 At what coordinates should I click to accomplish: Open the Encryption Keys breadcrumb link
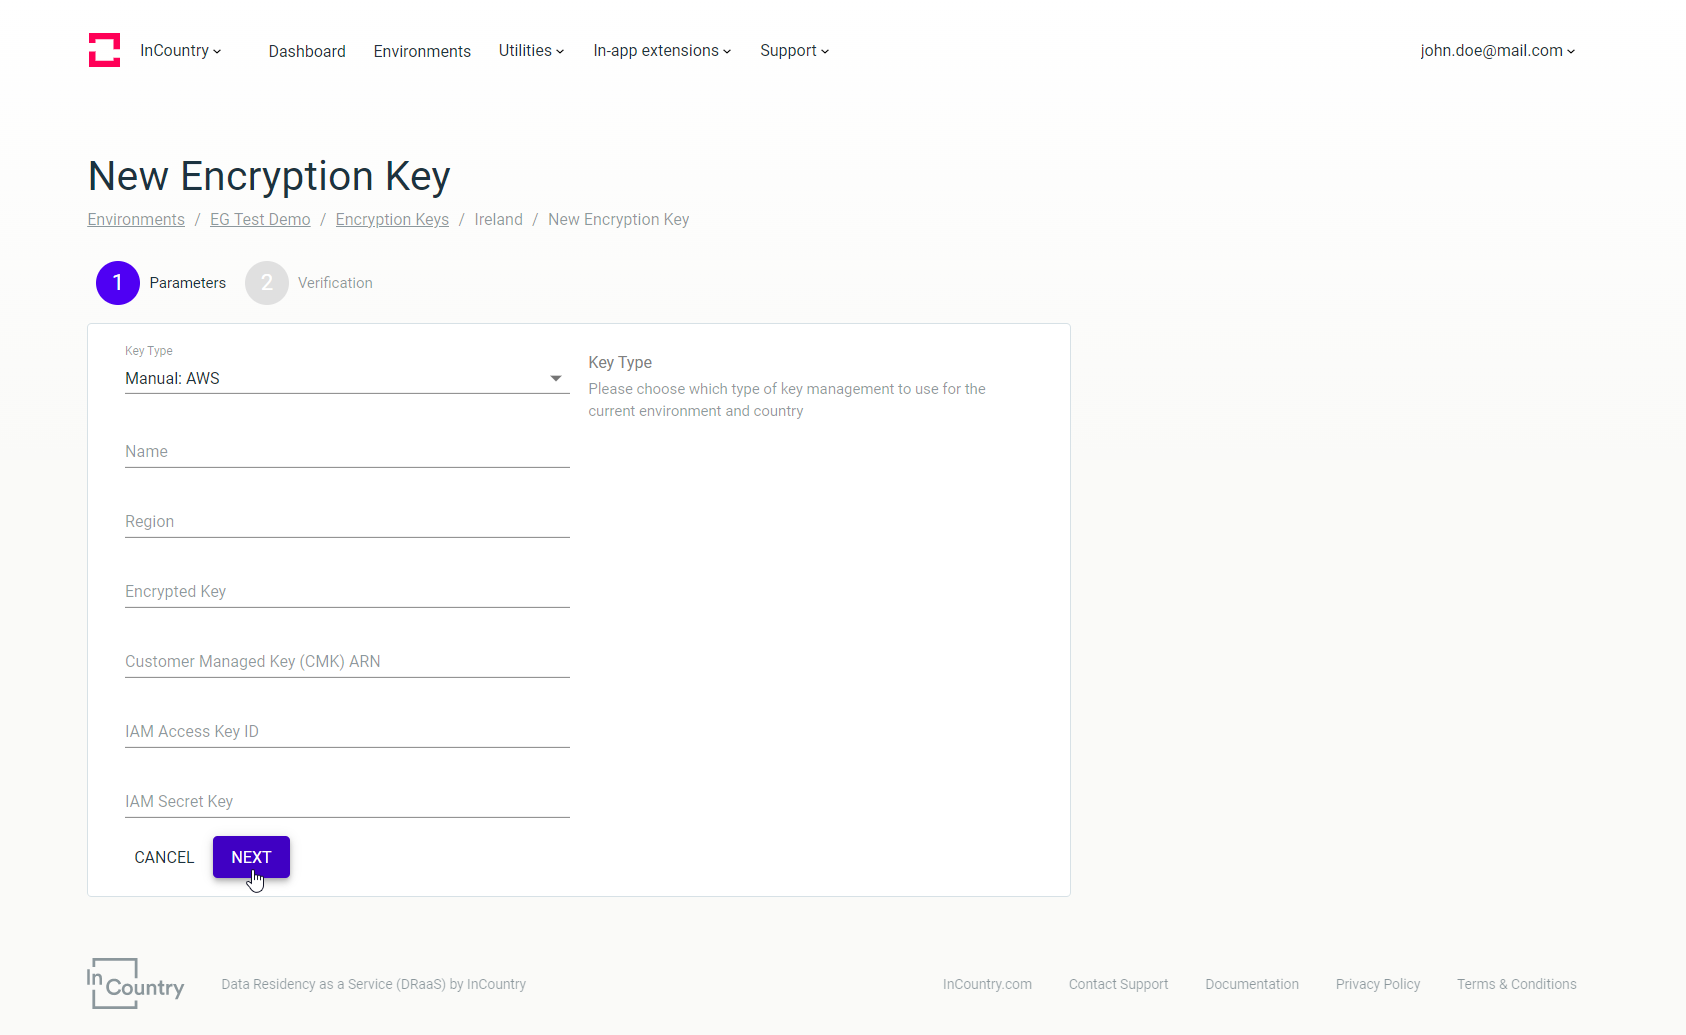click(392, 219)
